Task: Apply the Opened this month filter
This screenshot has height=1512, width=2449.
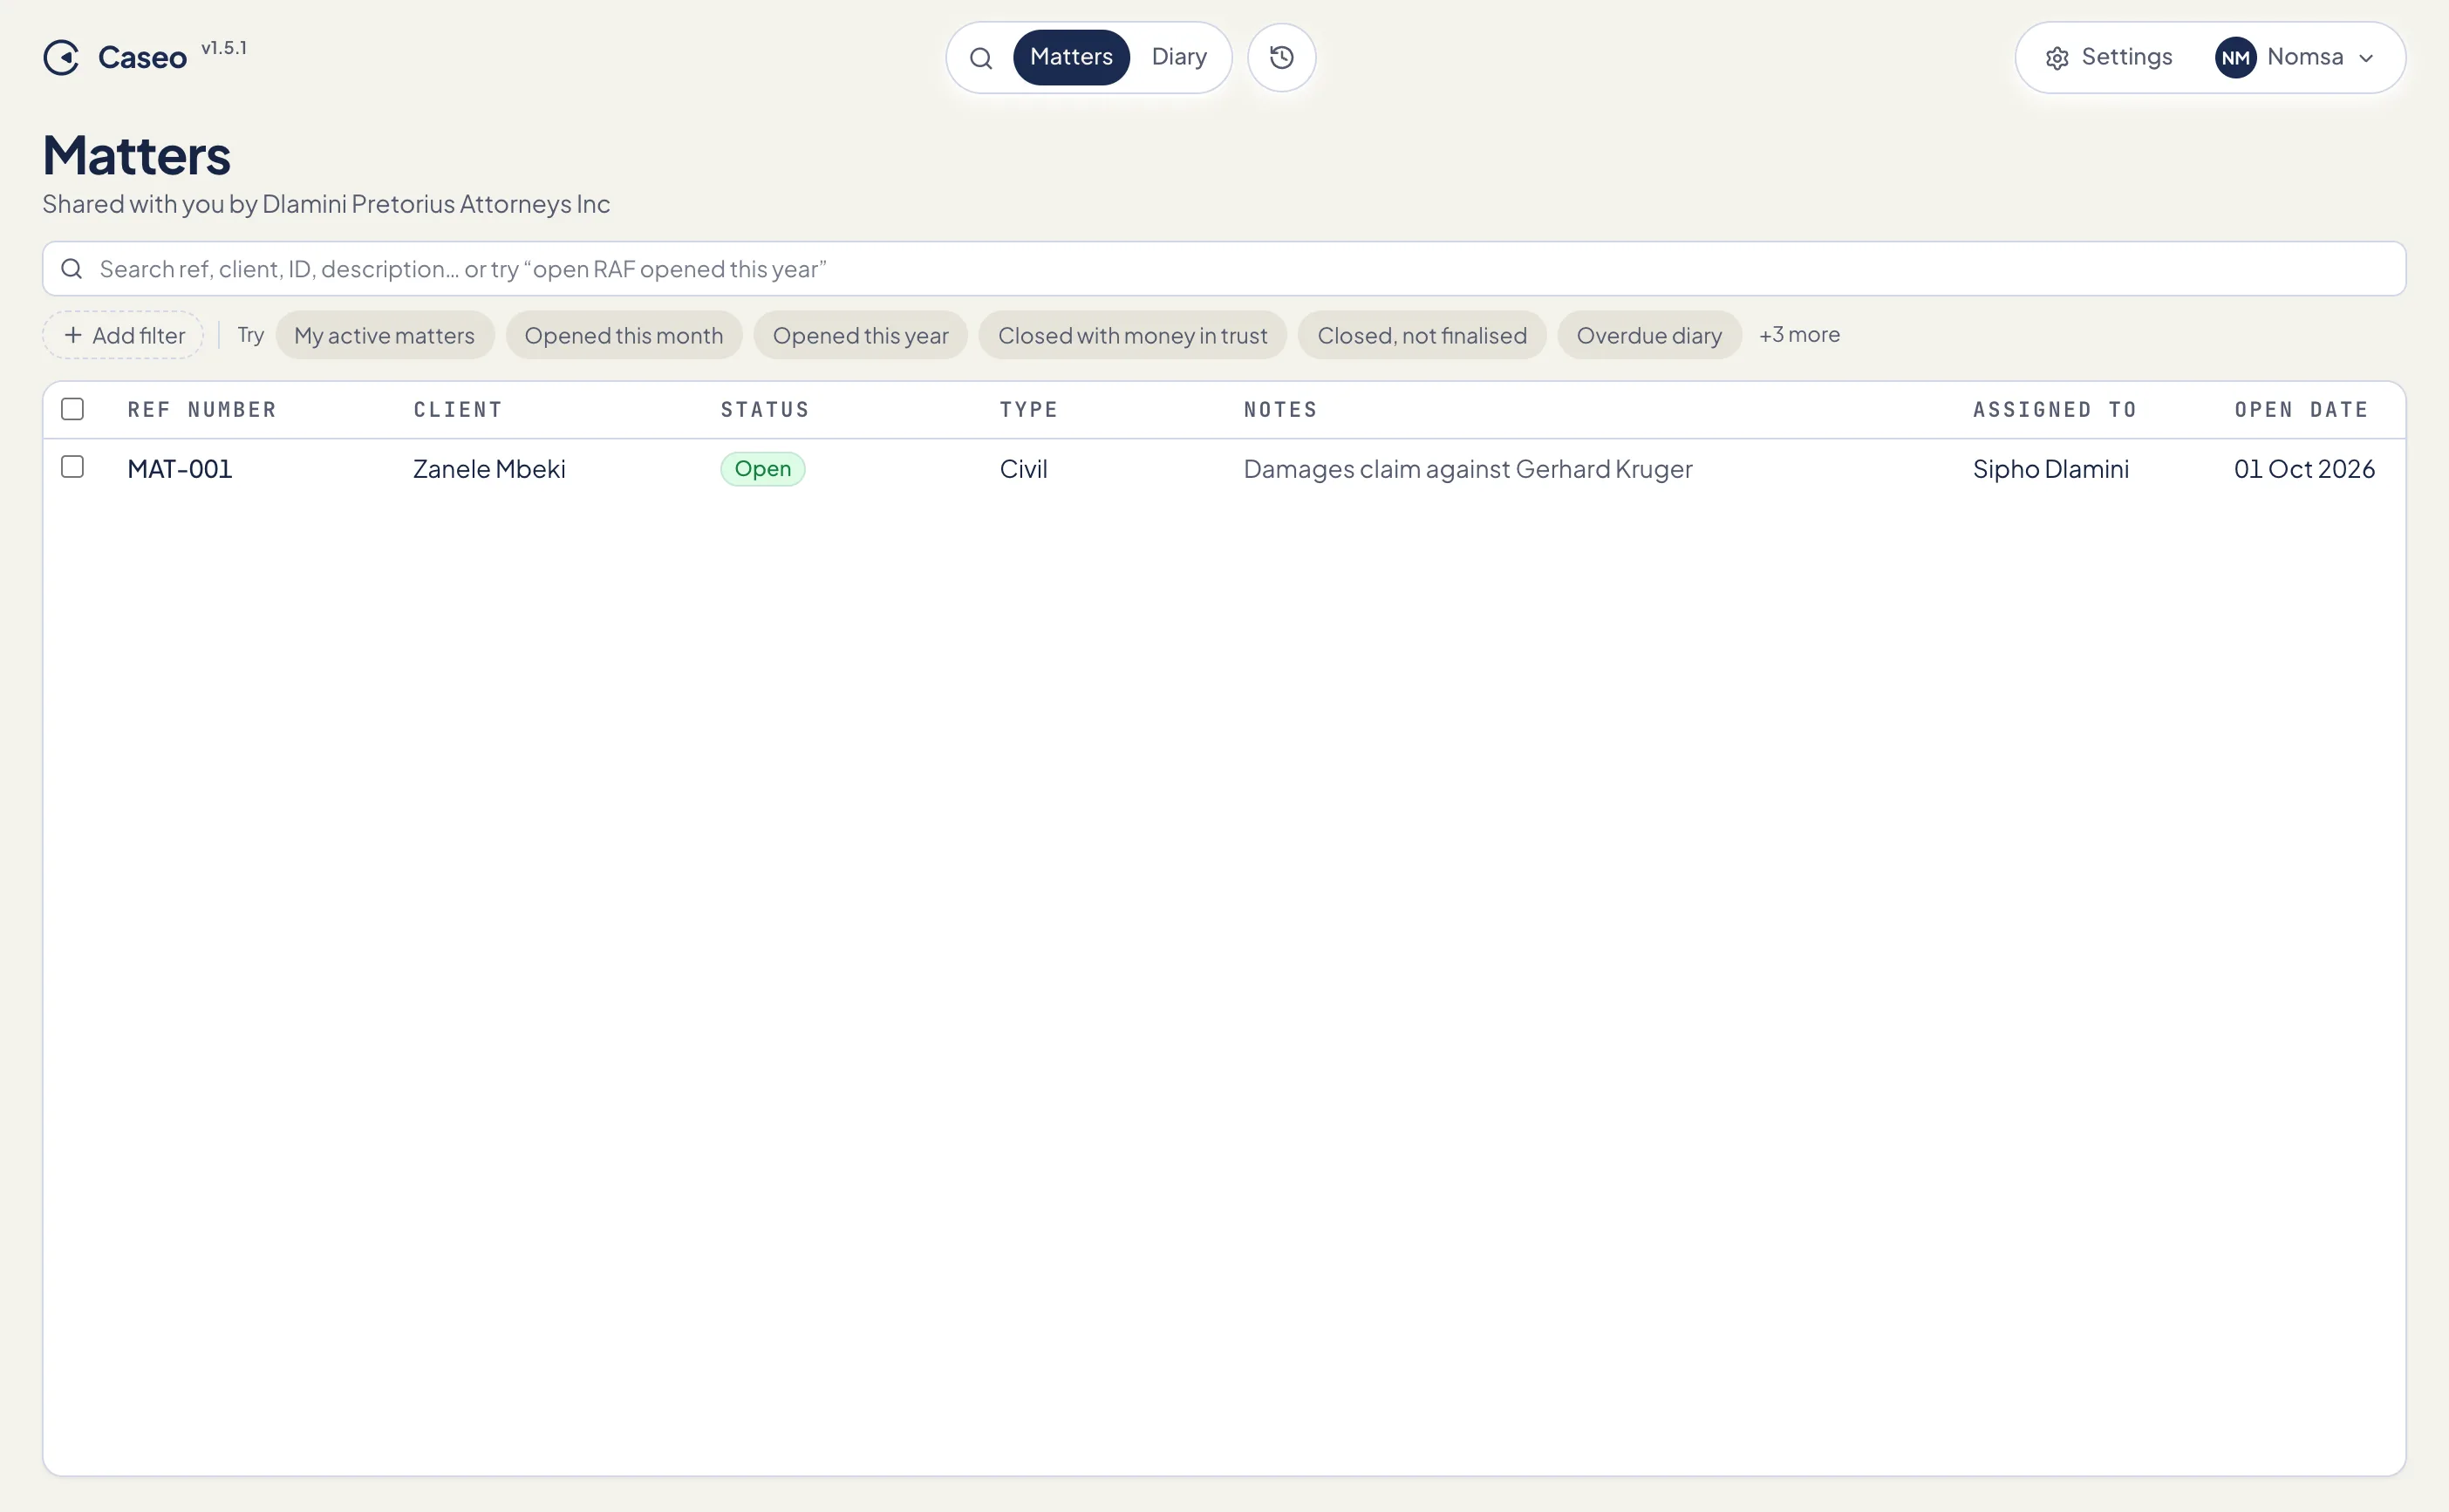Action: 623,335
